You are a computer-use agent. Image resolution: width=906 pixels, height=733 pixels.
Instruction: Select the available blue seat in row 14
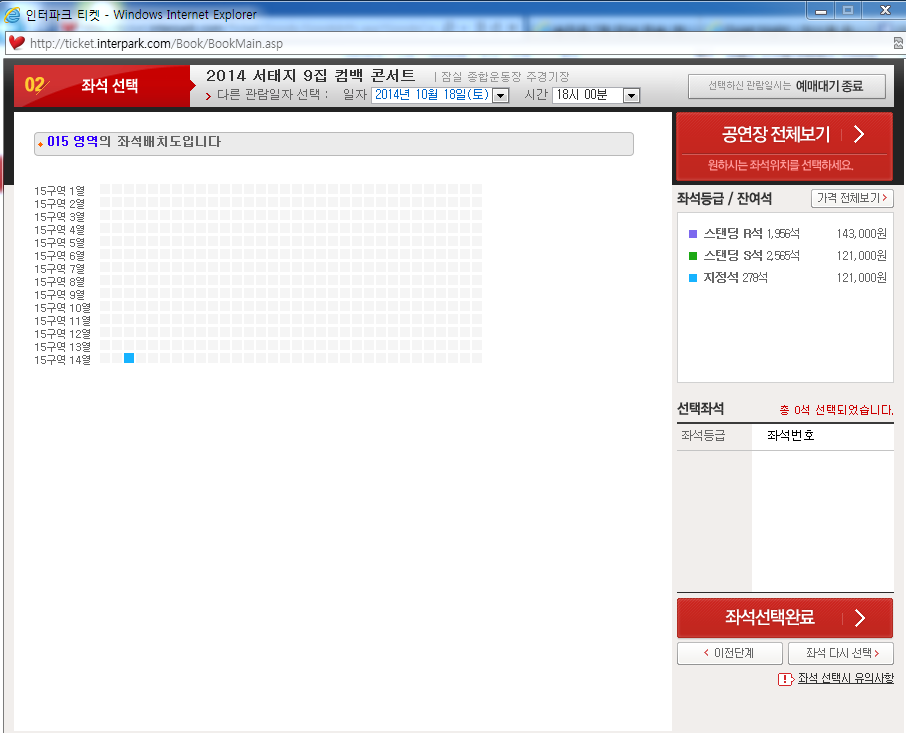click(x=129, y=358)
